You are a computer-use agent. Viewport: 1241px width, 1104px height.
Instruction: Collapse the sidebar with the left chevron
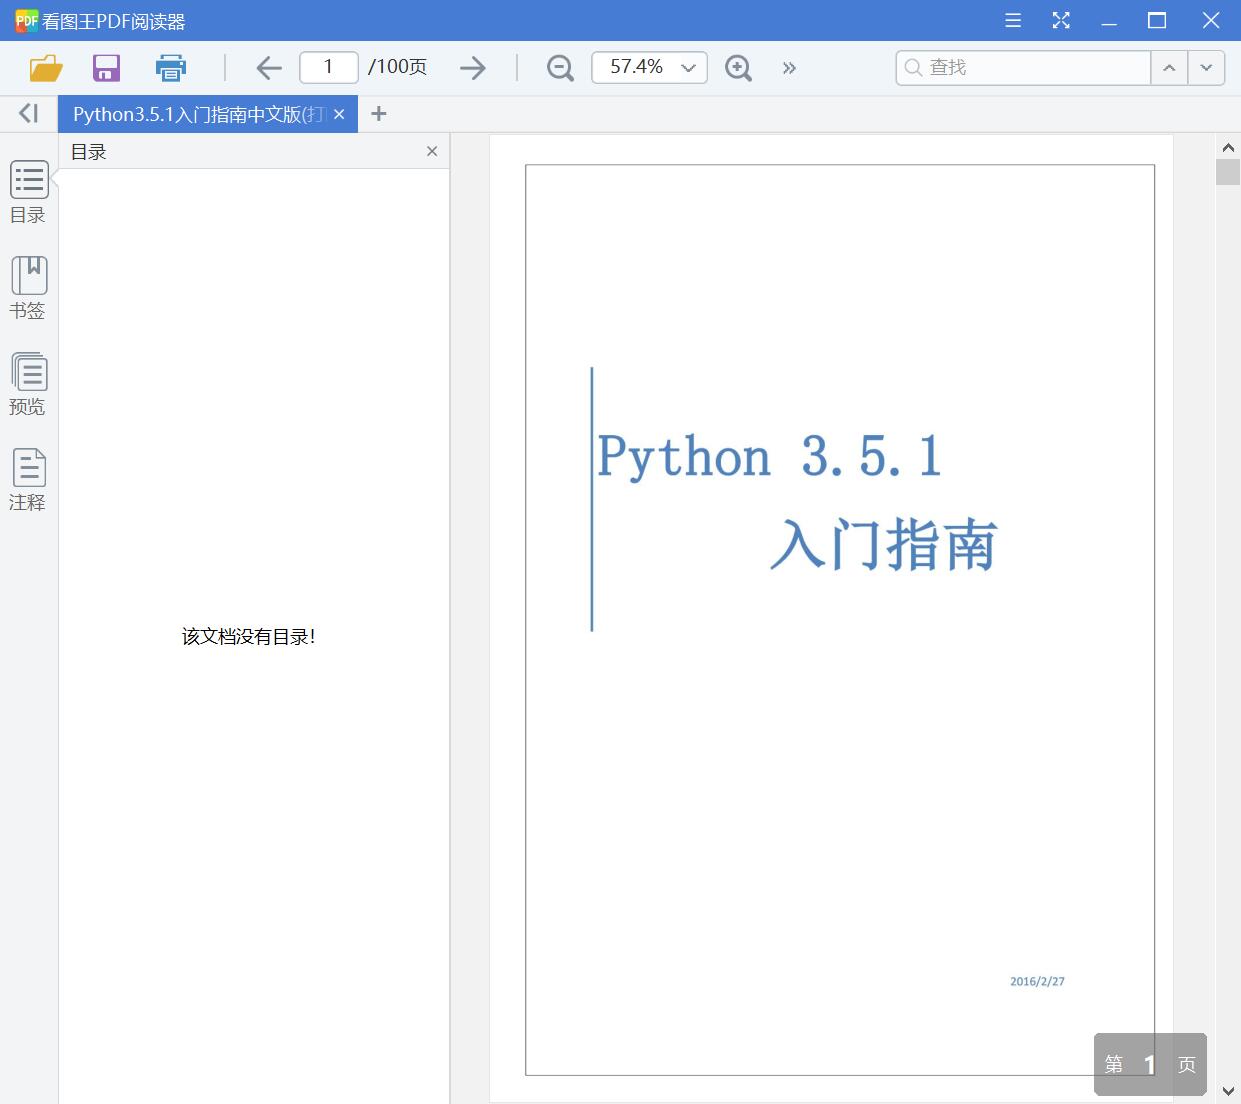[27, 112]
